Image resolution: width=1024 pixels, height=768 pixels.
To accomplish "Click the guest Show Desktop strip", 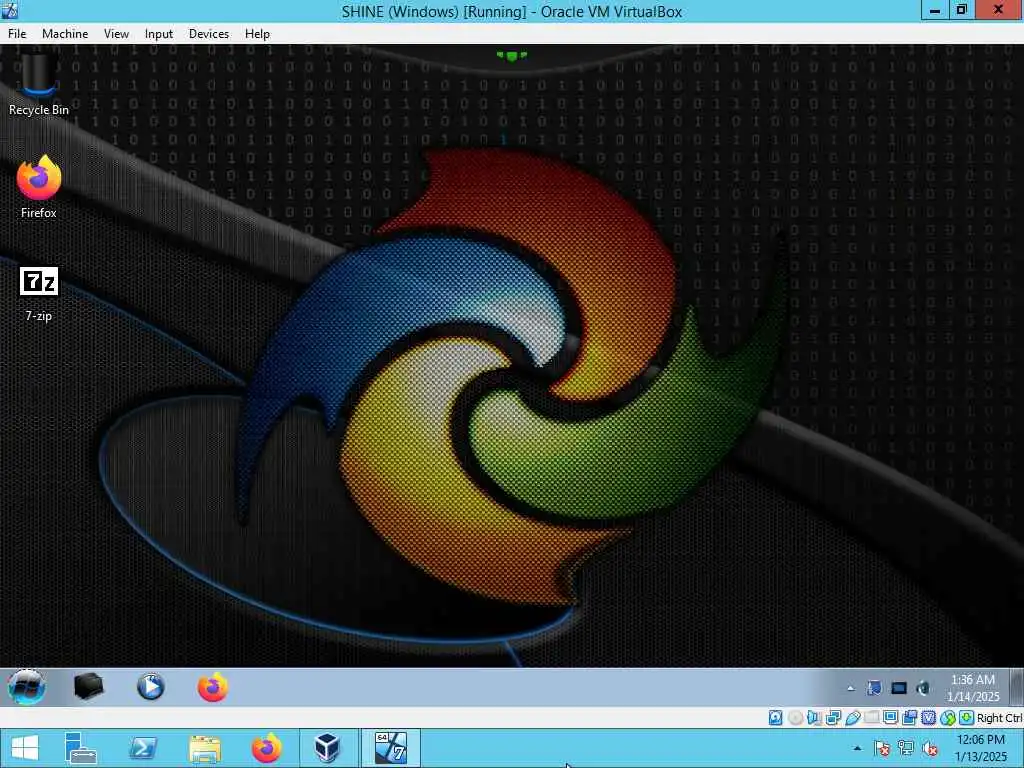I will point(1016,687).
